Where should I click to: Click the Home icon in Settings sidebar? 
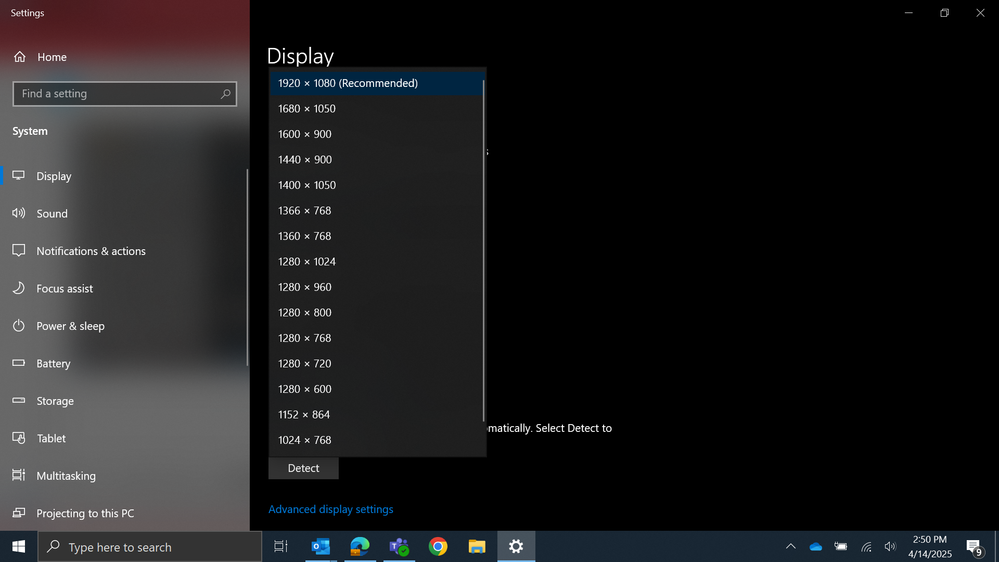tap(20, 57)
